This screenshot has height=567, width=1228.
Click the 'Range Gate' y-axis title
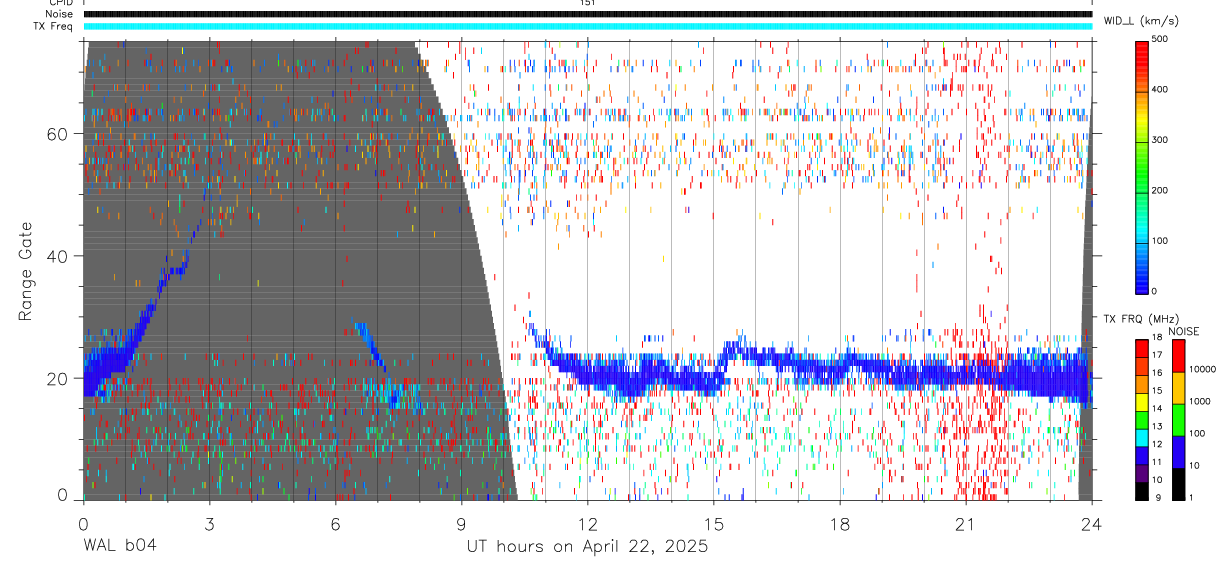[26, 271]
